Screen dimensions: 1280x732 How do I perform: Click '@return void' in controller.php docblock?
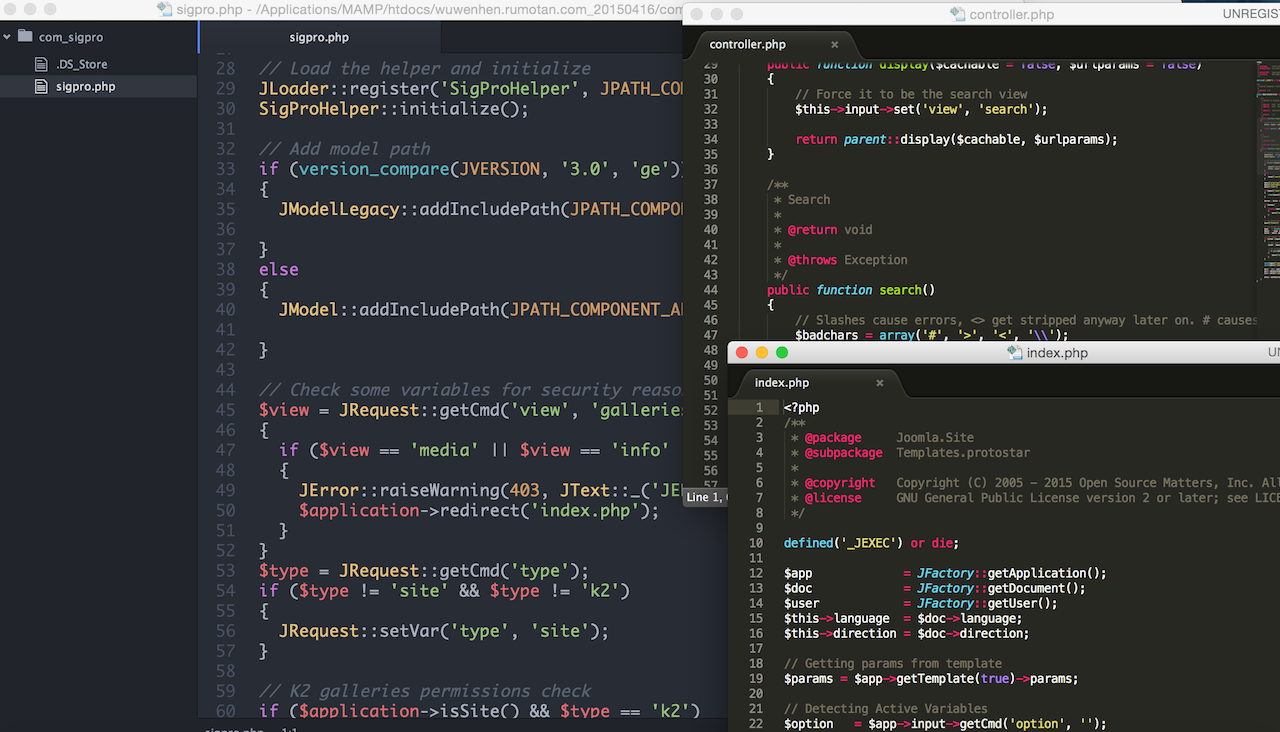click(x=830, y=229)
